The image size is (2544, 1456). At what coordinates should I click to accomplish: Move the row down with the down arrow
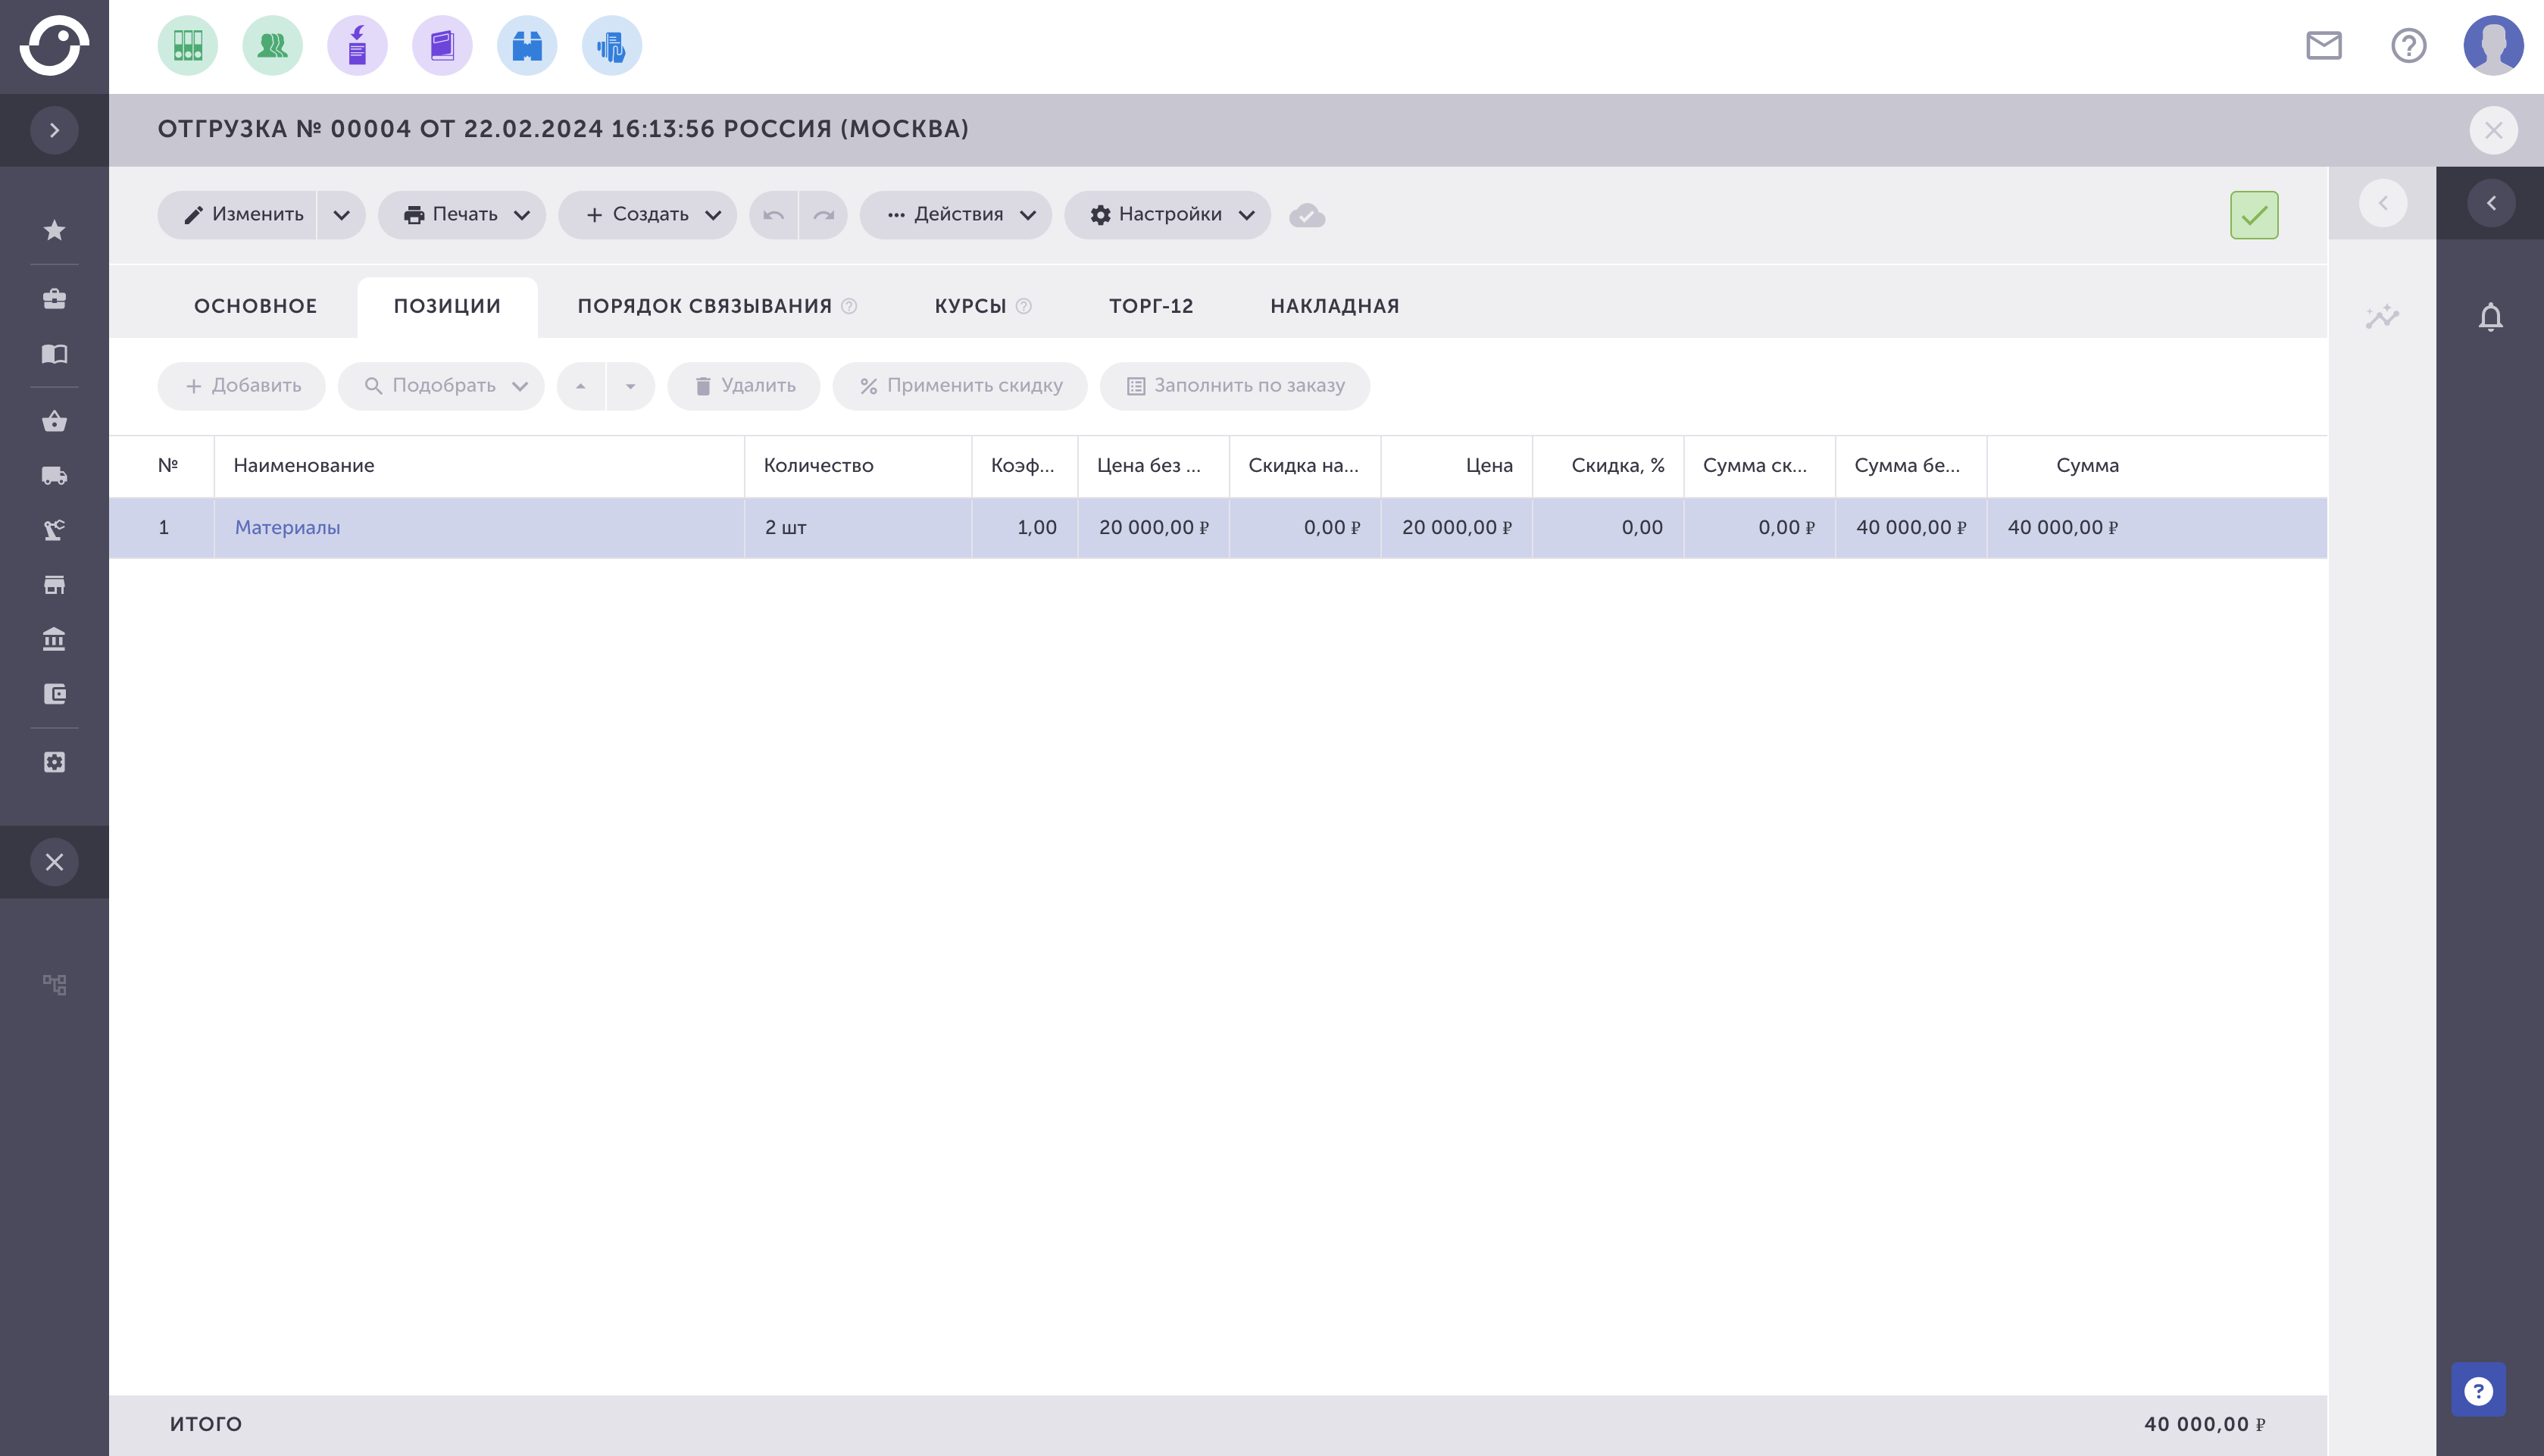(x=631, y=386)
